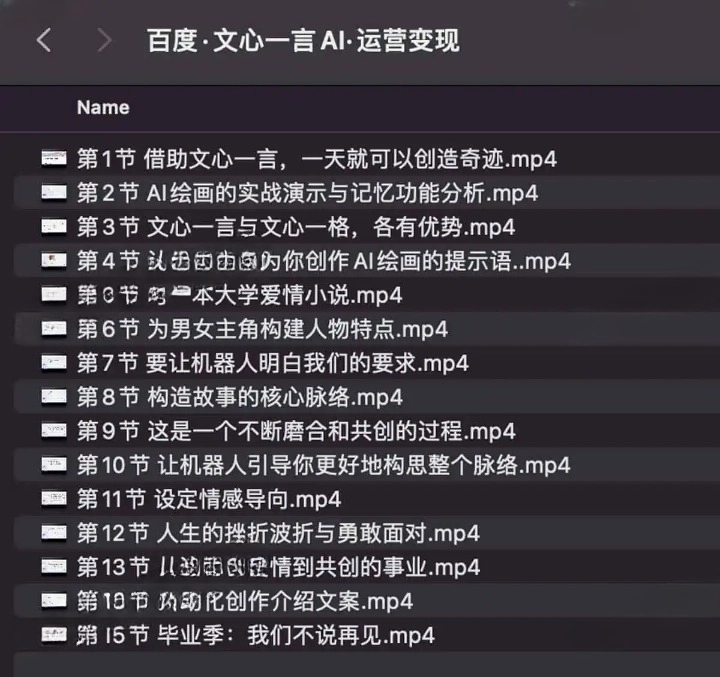Click the file icon for 第15节 video
This screenshot has height=677, width=720.
(x=54, y=635)
